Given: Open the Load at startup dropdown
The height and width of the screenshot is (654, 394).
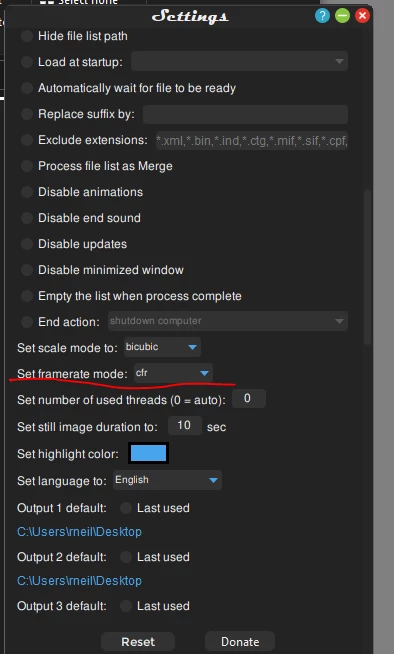Looking at the screenshot, I should point(239,61).
